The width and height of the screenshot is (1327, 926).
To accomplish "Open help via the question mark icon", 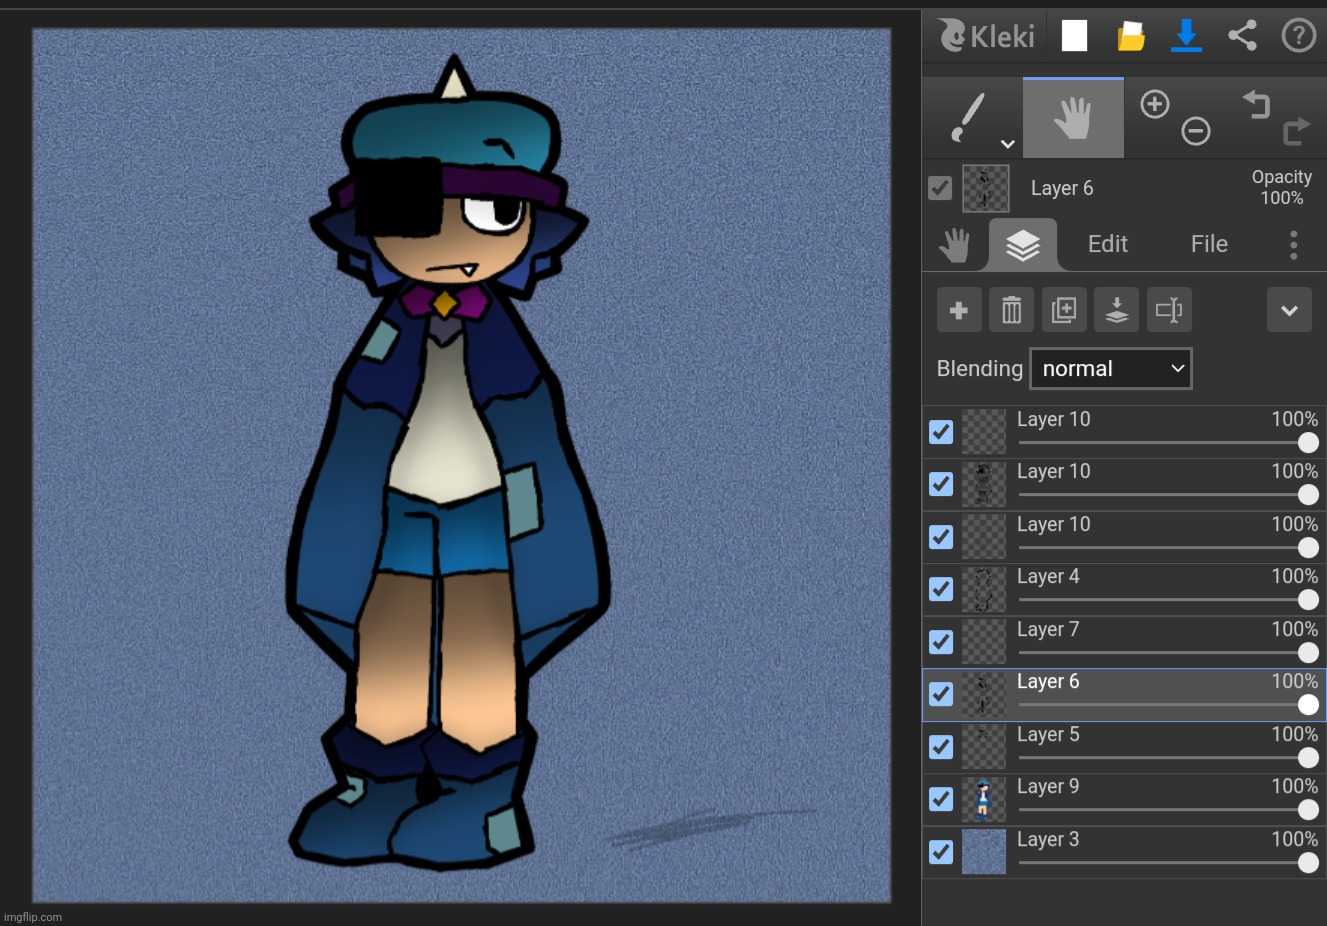I will [1298, 36].
